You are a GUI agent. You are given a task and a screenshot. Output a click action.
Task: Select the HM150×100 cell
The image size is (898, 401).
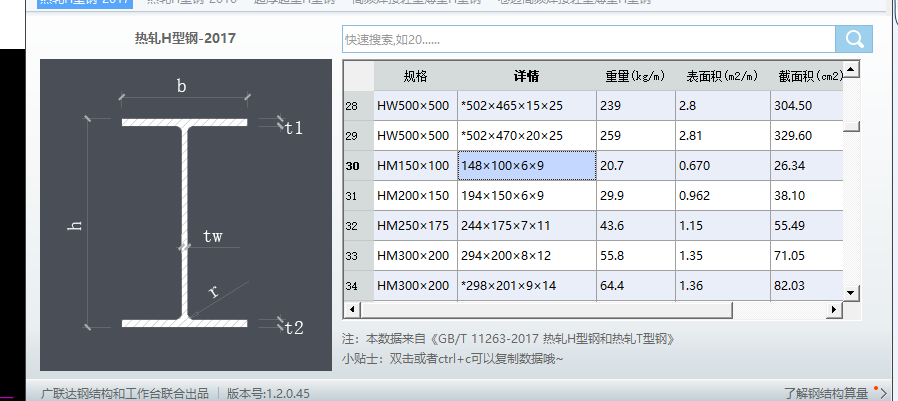(x=416, y=166)
